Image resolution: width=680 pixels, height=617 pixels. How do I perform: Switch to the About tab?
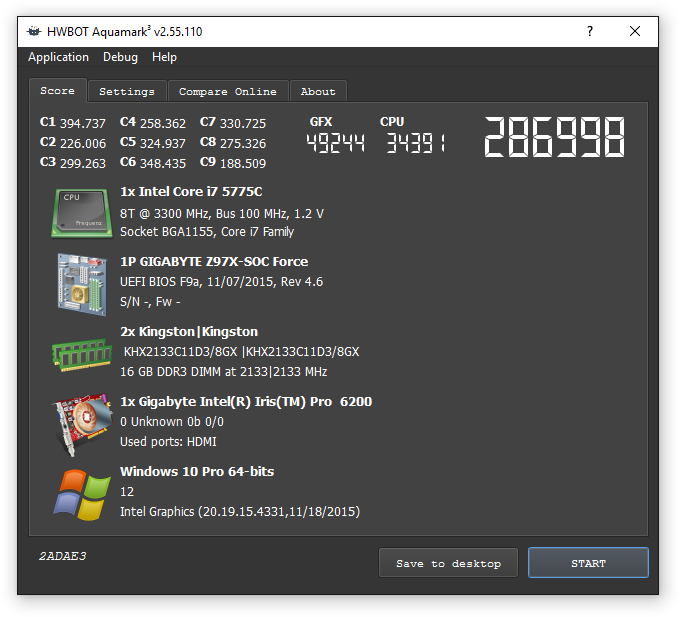click(318, 91)
